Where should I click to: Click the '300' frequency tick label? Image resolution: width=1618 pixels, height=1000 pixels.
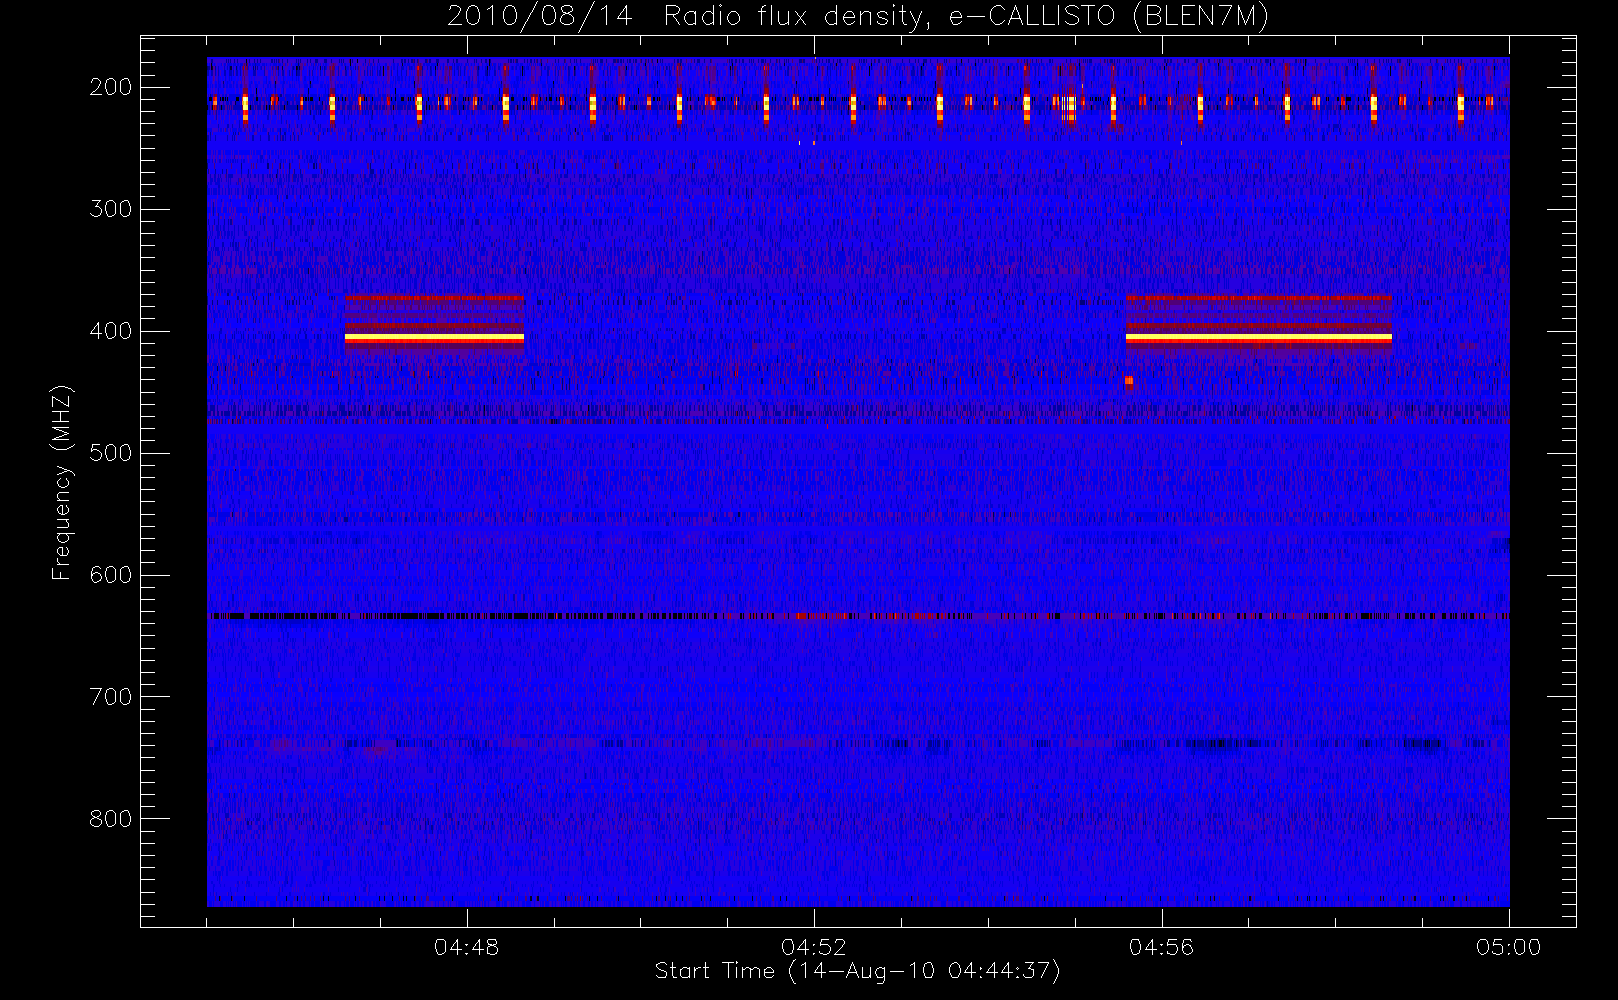pos(110,209)
